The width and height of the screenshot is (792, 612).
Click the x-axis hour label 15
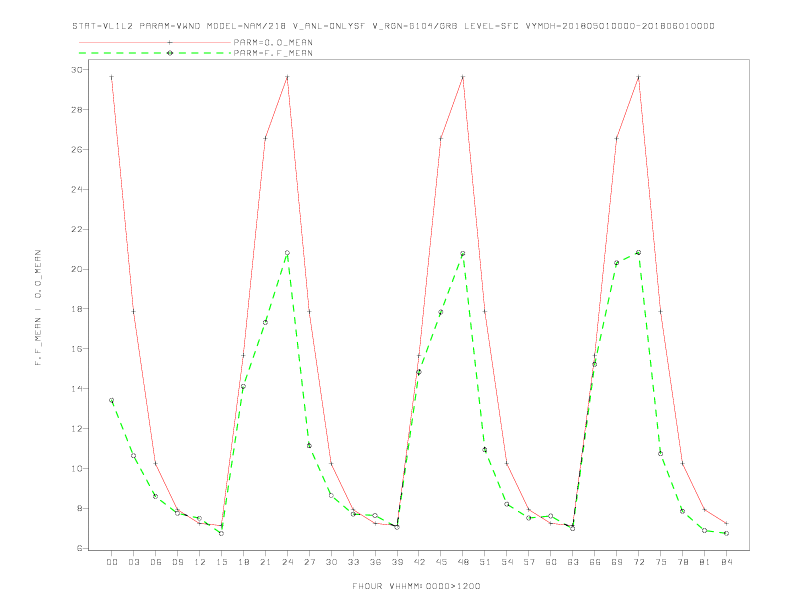[221, 562]
